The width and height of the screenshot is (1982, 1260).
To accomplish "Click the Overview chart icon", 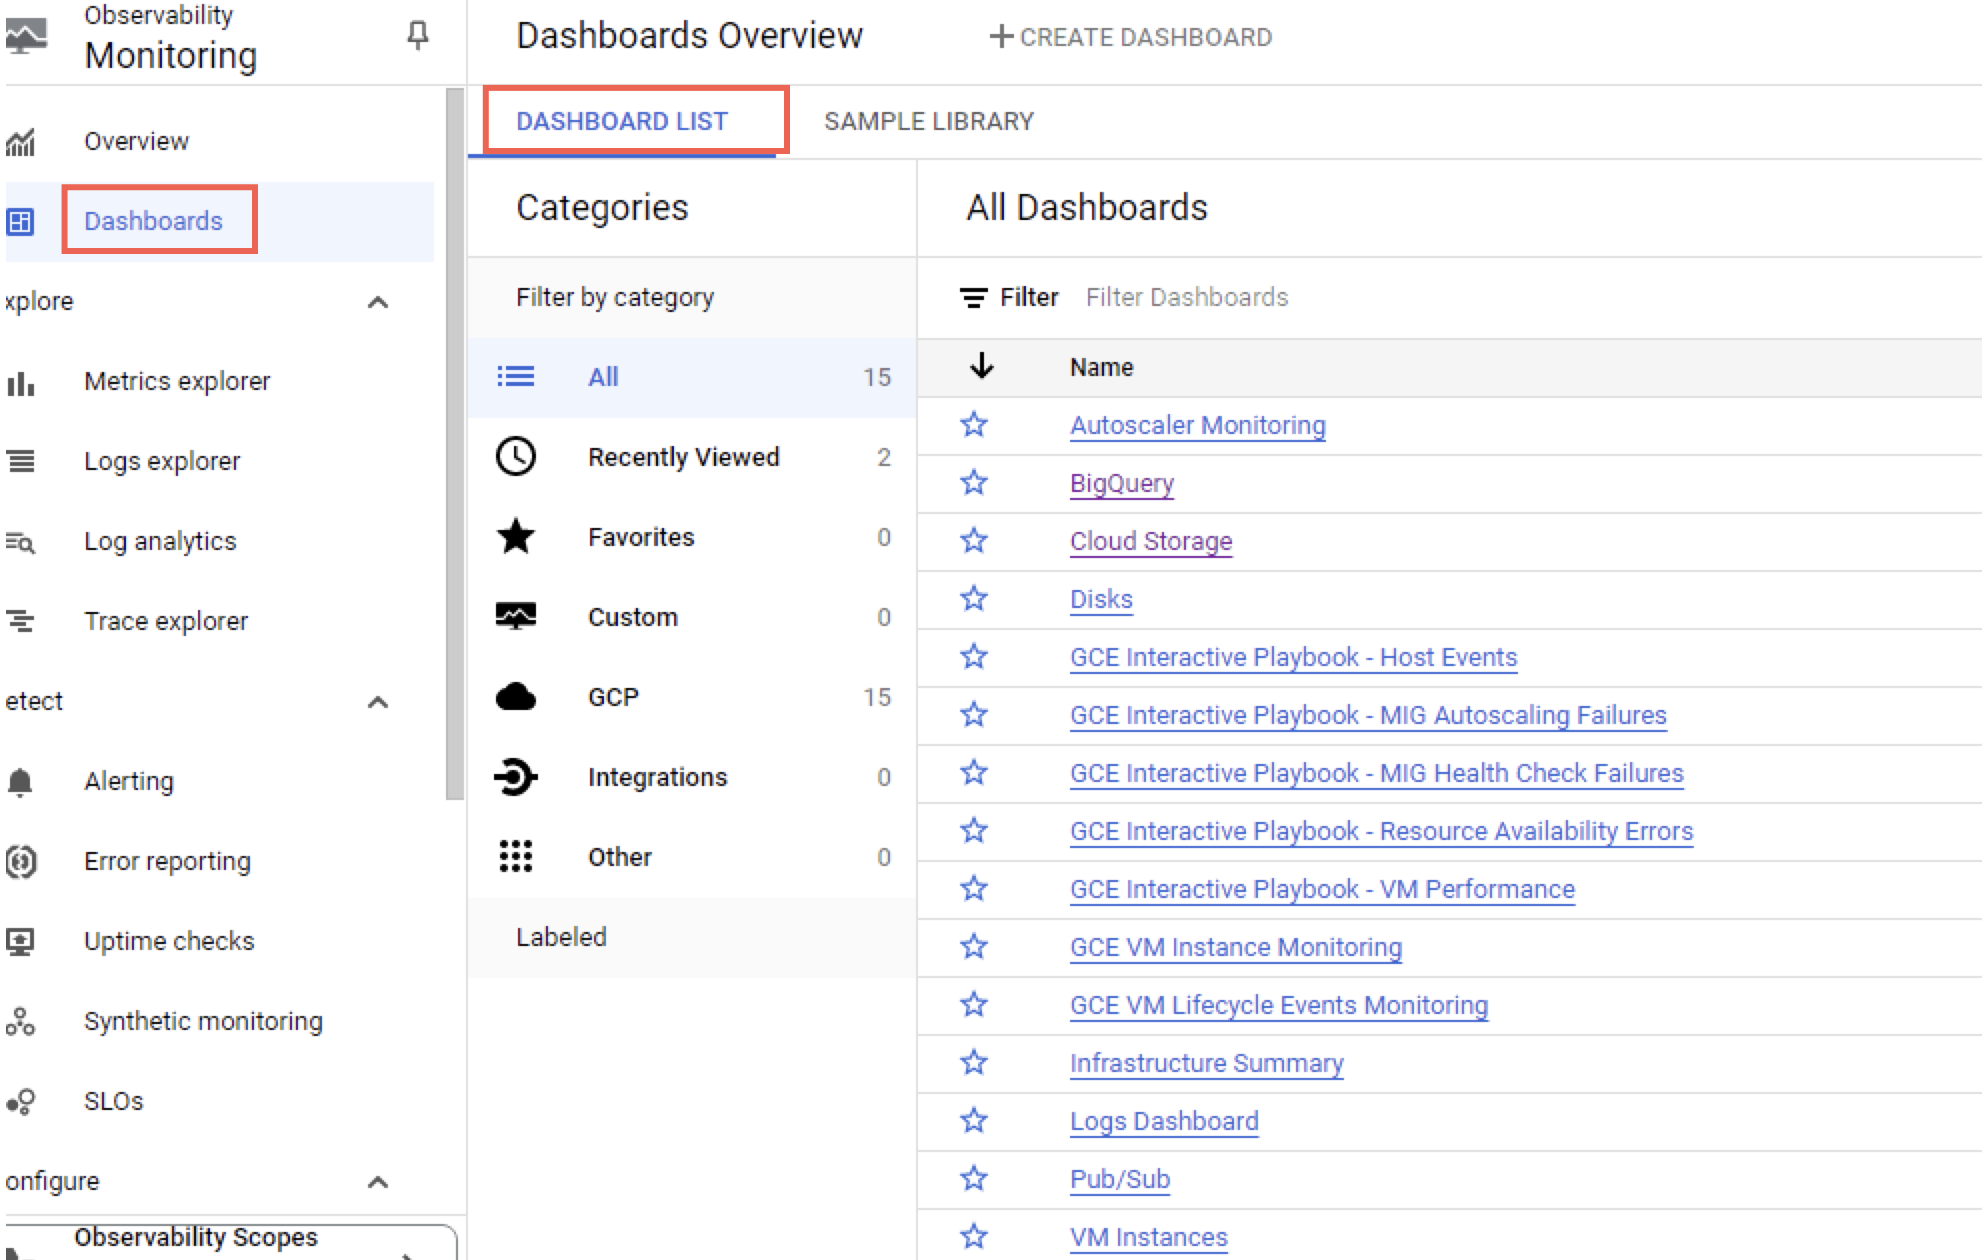I will [20, 142].
